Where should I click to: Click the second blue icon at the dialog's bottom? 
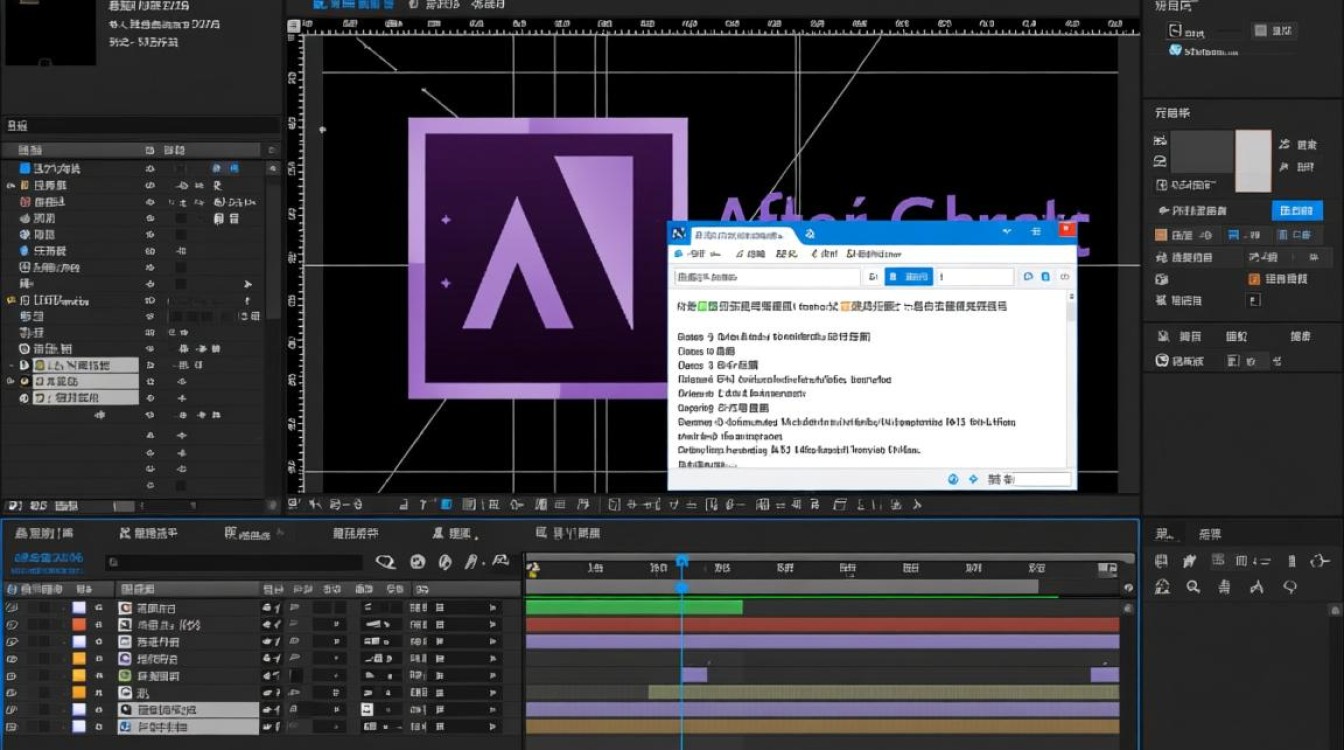(973, 479)
